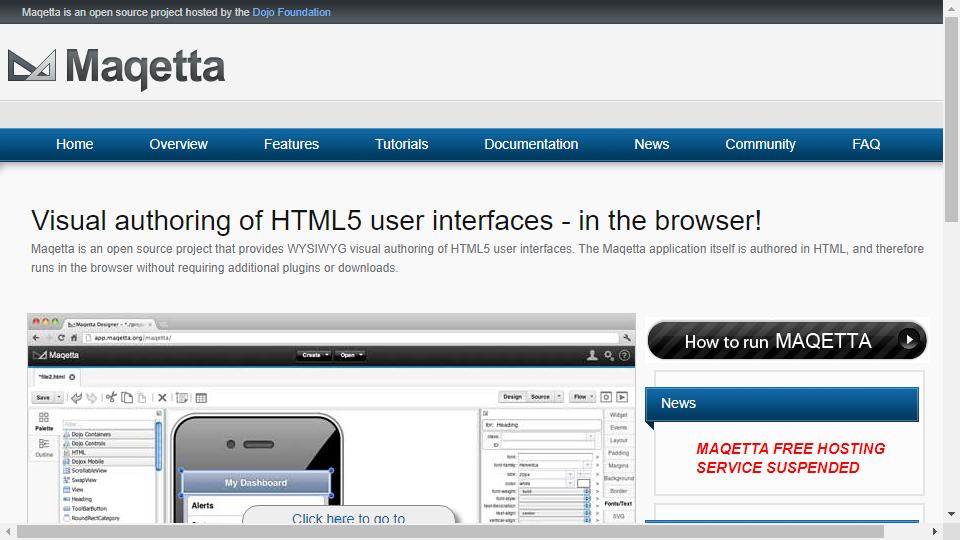Screen dimensions: 960x540
Task: Click the browser reload icon in the embedded screenshot
Action: point(61,337)
